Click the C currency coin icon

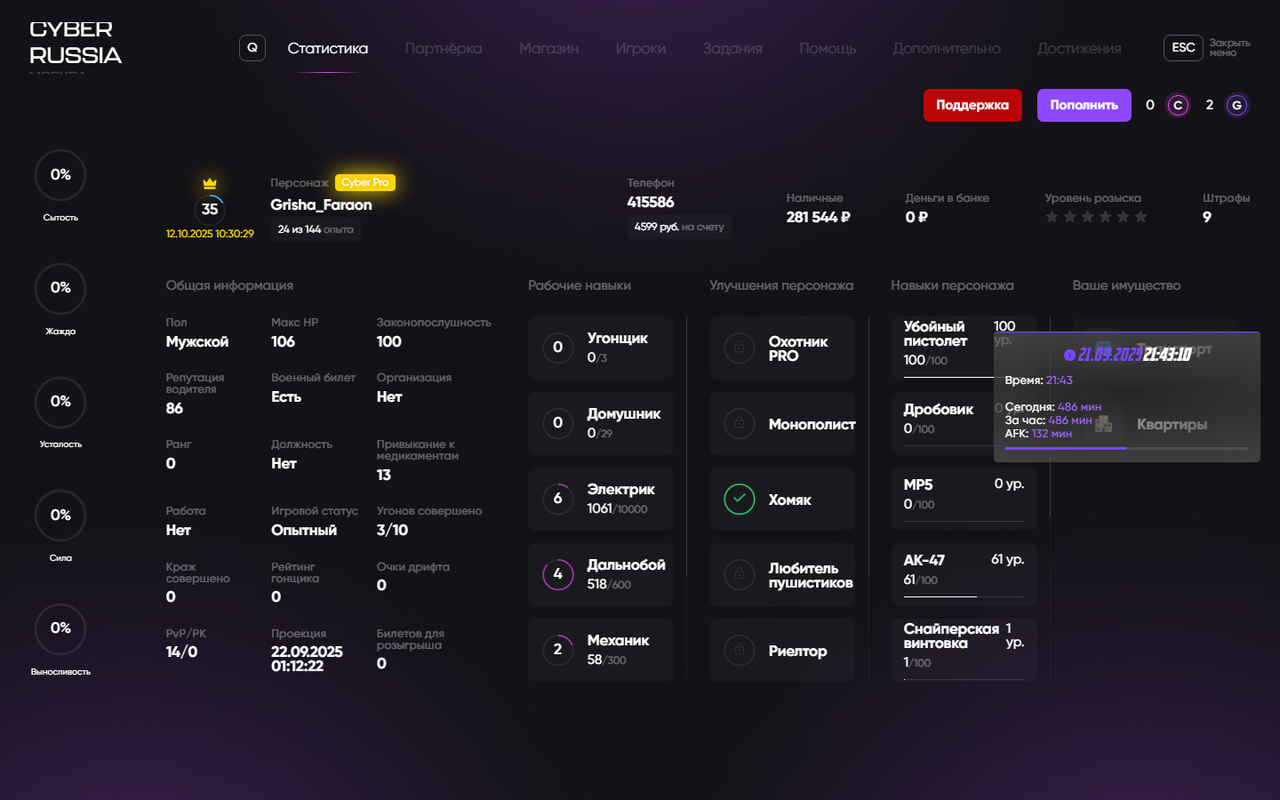coord(1178,105)
